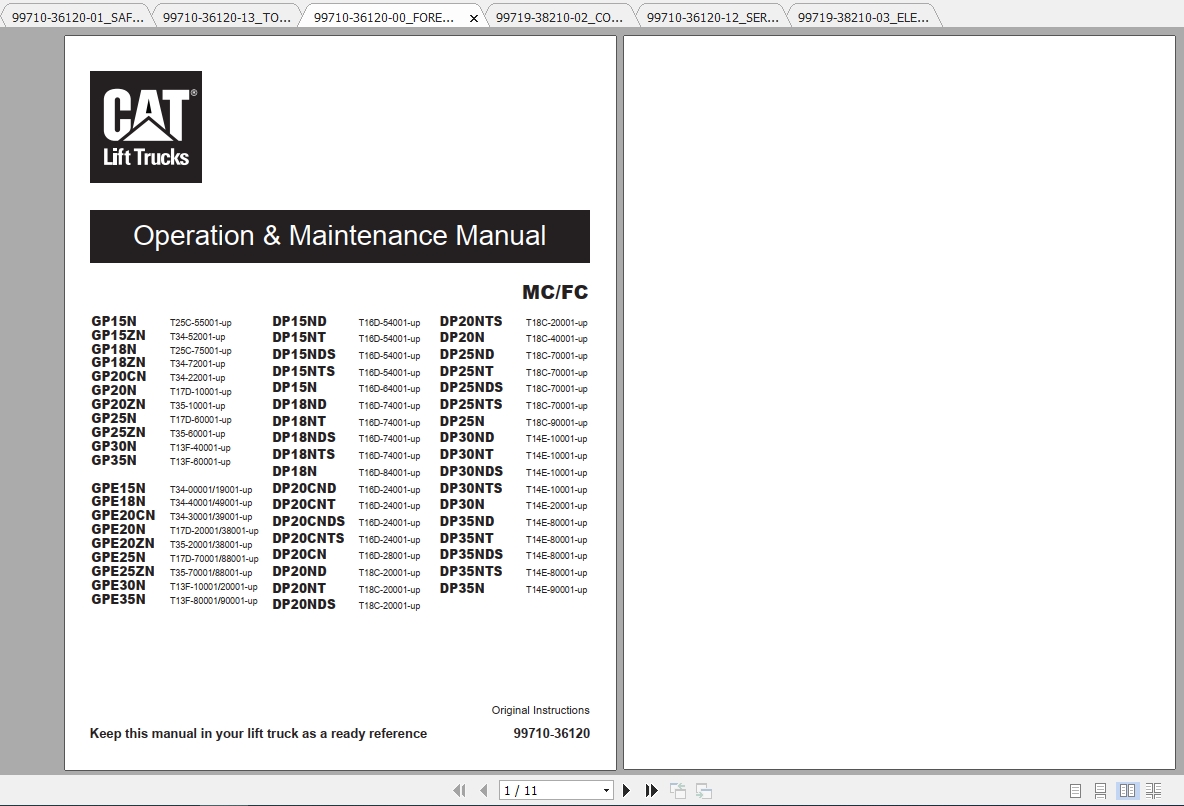Click the DP18N model name

tap(294, 471)
